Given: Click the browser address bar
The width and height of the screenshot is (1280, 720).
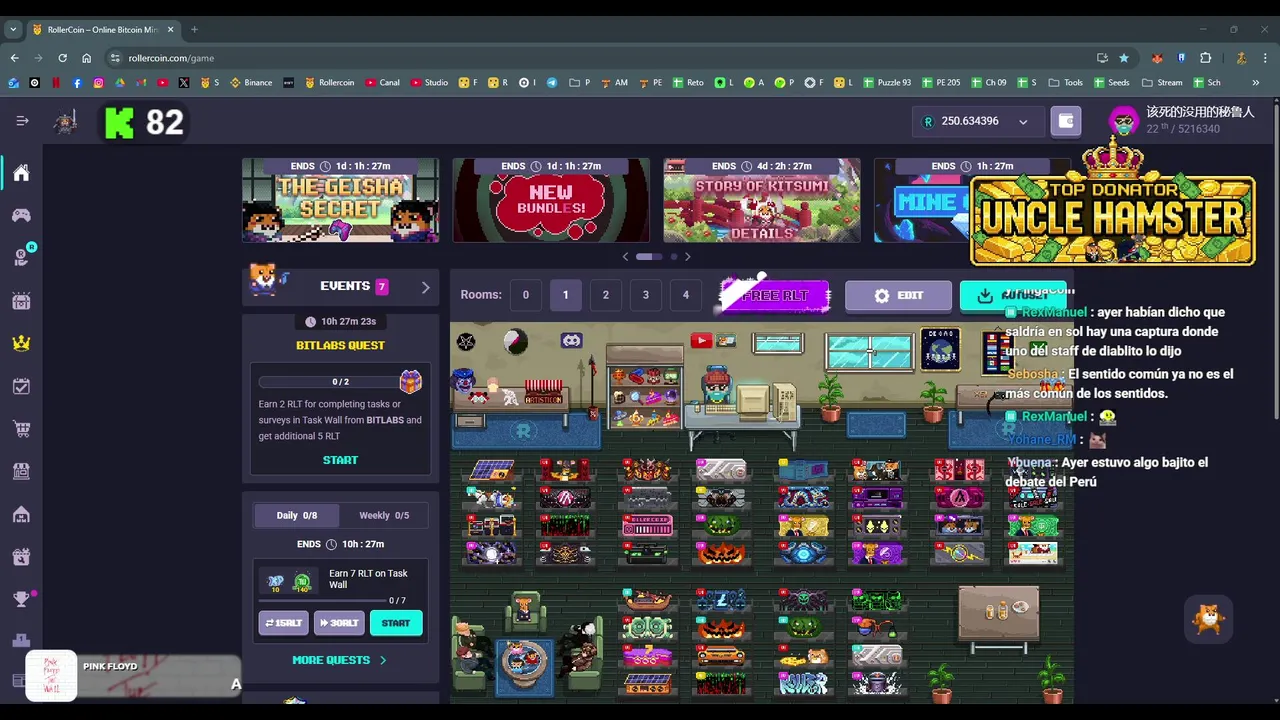Looking at the screenshot, I should [x=600, y=58].
